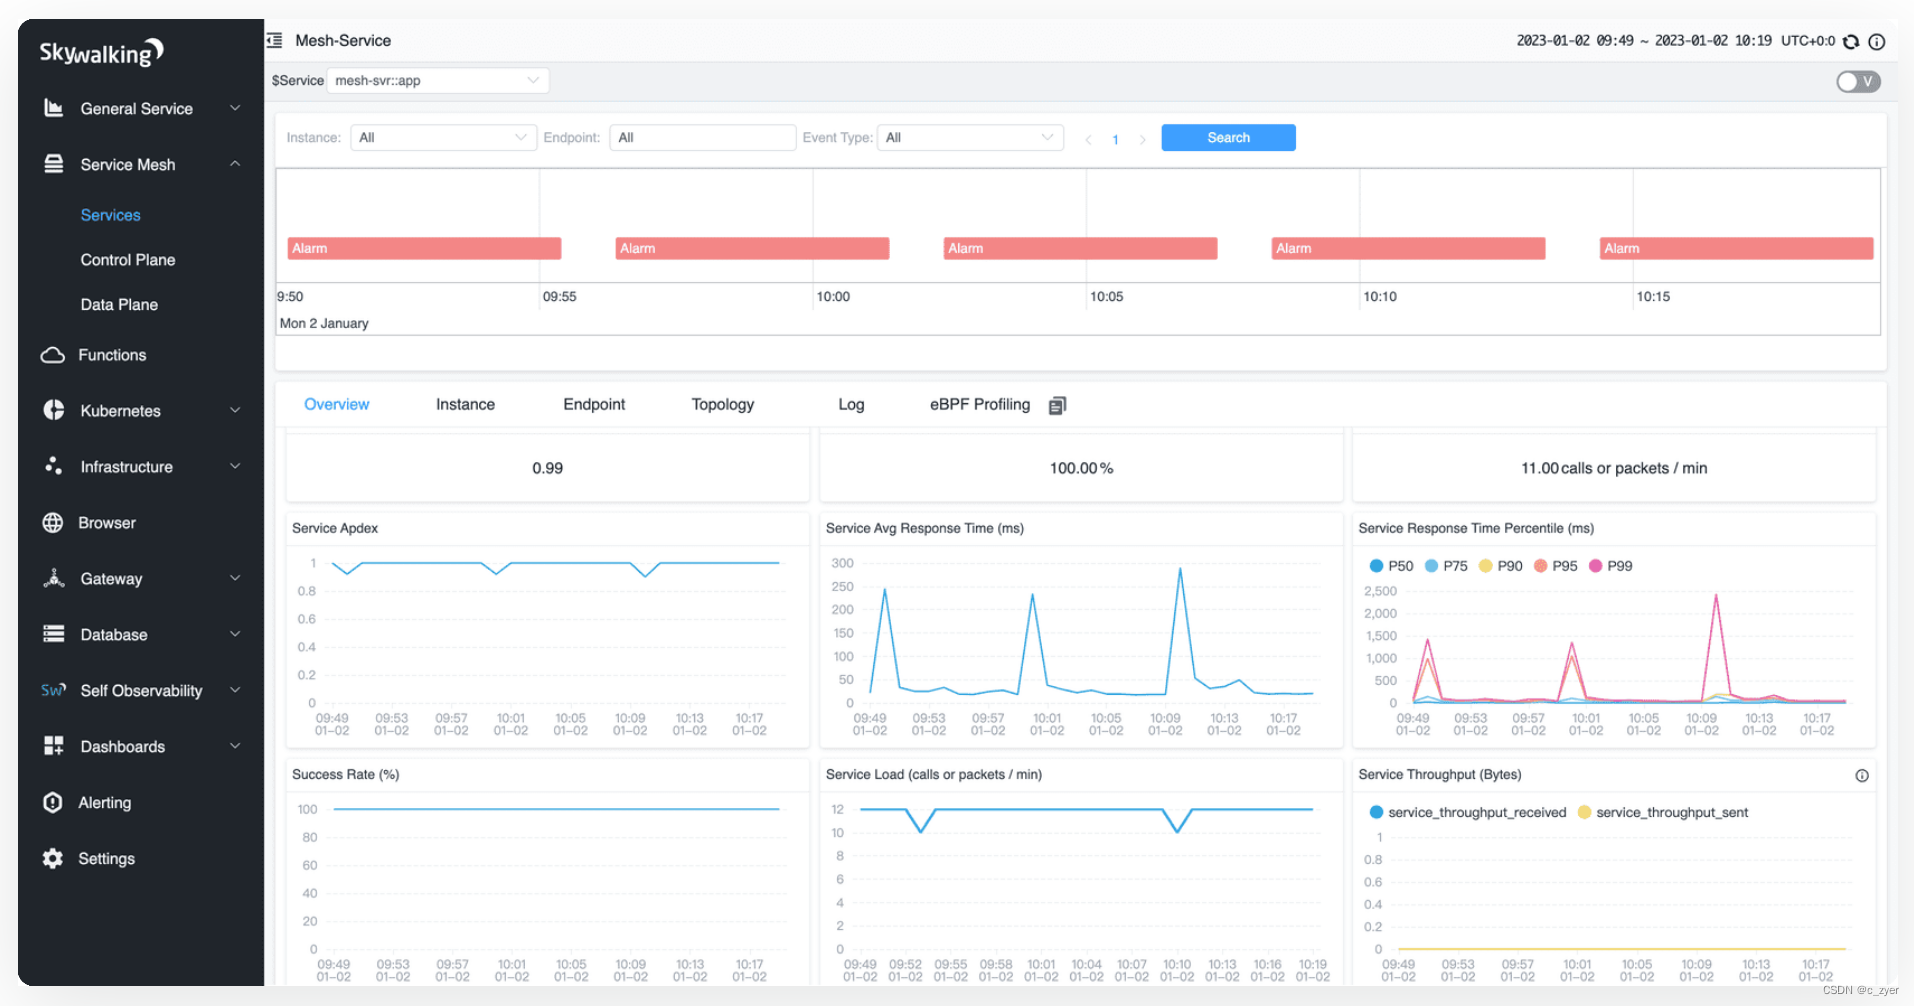Click the copy icon next to eBPF Profiling
Viewport: 1914px width, 1006px height.
tap(1057, 405)
